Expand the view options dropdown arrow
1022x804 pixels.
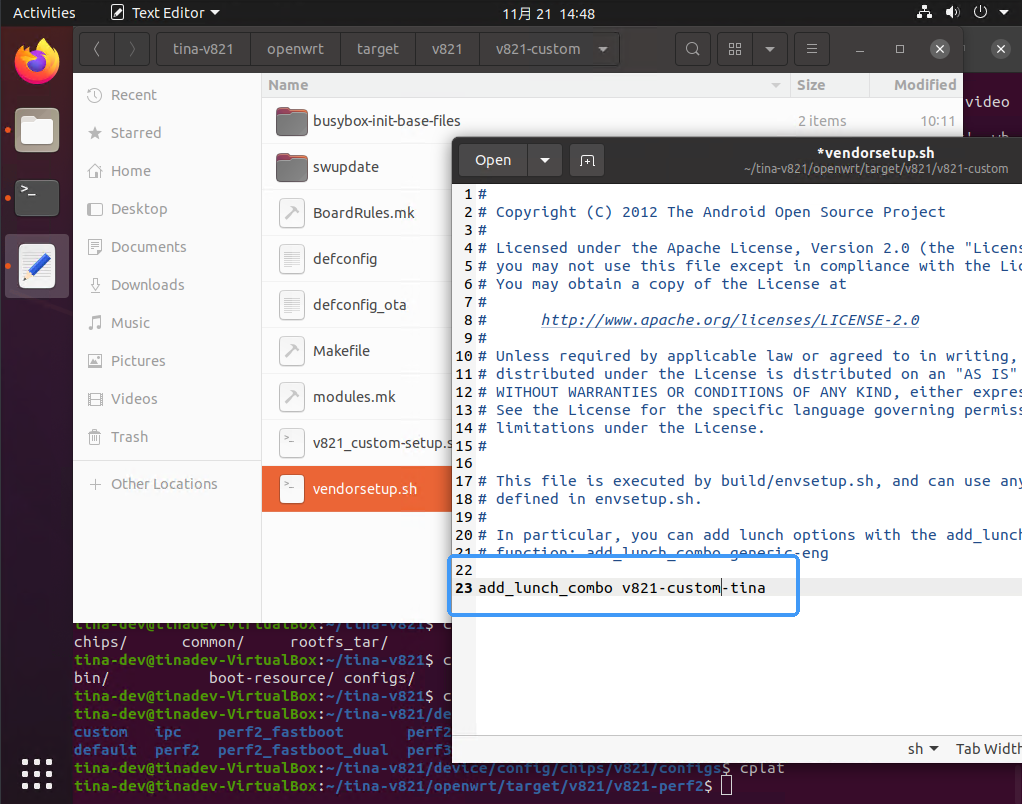click(x=769, y=49)
